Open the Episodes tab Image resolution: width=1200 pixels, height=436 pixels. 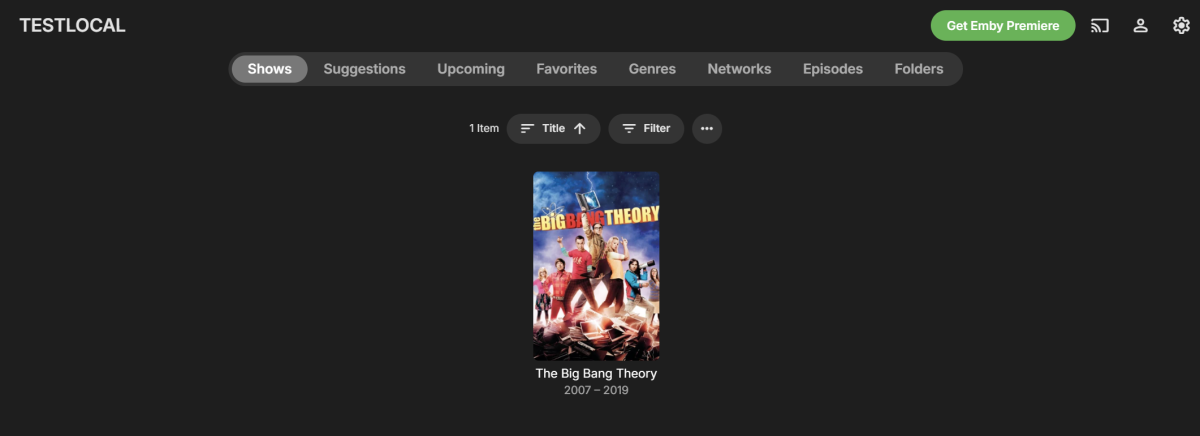(833, 69)
